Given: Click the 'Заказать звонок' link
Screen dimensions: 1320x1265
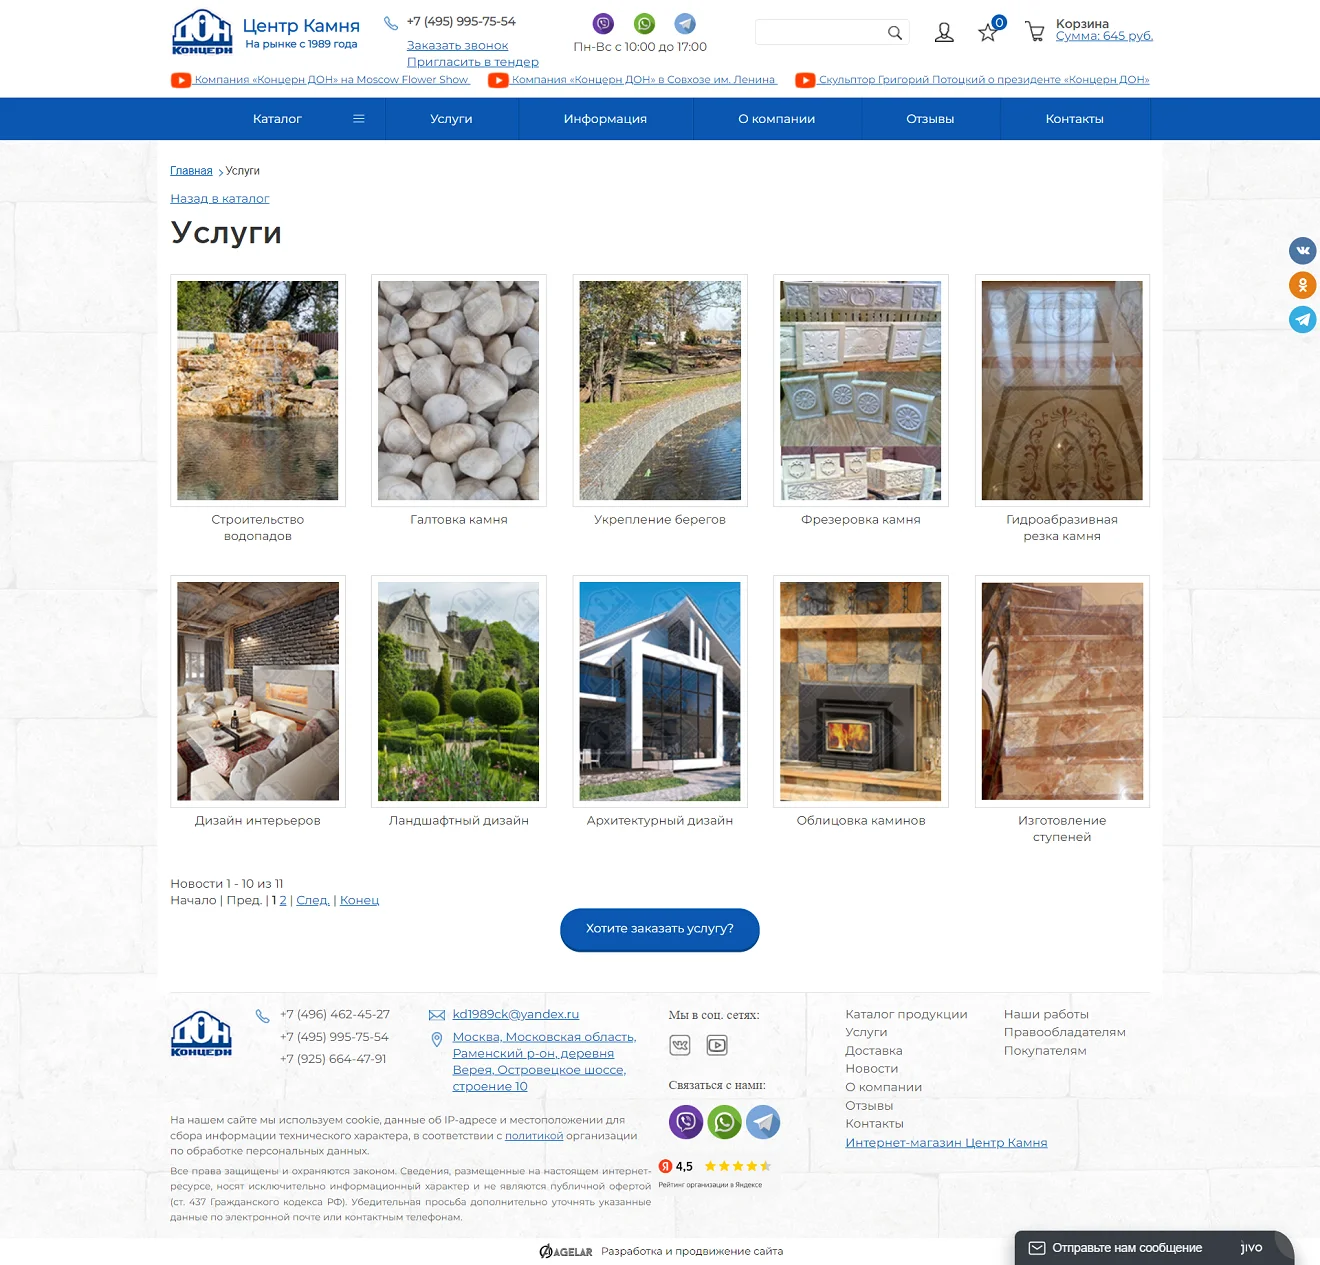Looking at the screenshot, I should point(457,46).
